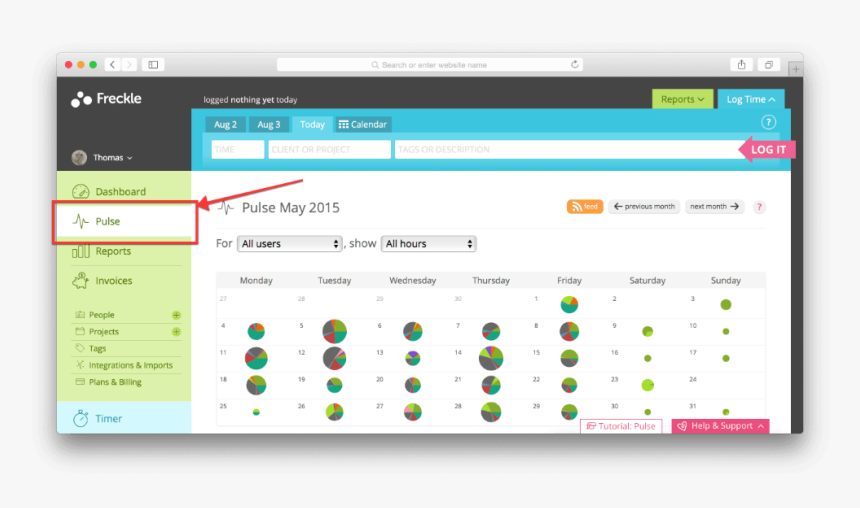Click the browser back arrow
This screenshot has height=508, width=860.
112,65
